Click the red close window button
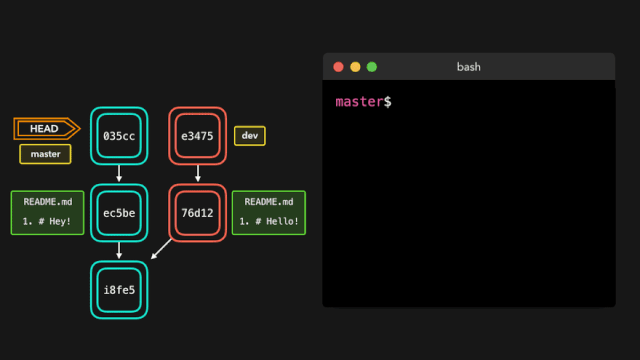Screen dimensions: 640x360 click(x=338, y=67)
